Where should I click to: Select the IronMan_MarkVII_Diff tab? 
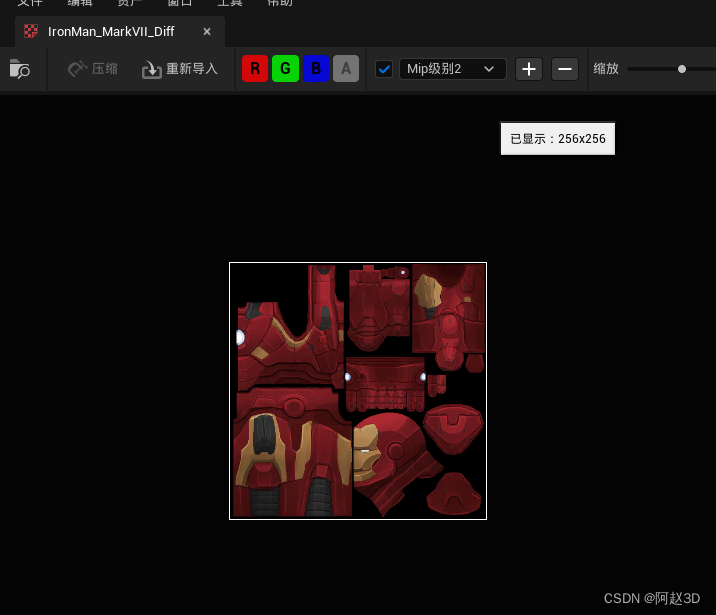(x=120, y=32)
